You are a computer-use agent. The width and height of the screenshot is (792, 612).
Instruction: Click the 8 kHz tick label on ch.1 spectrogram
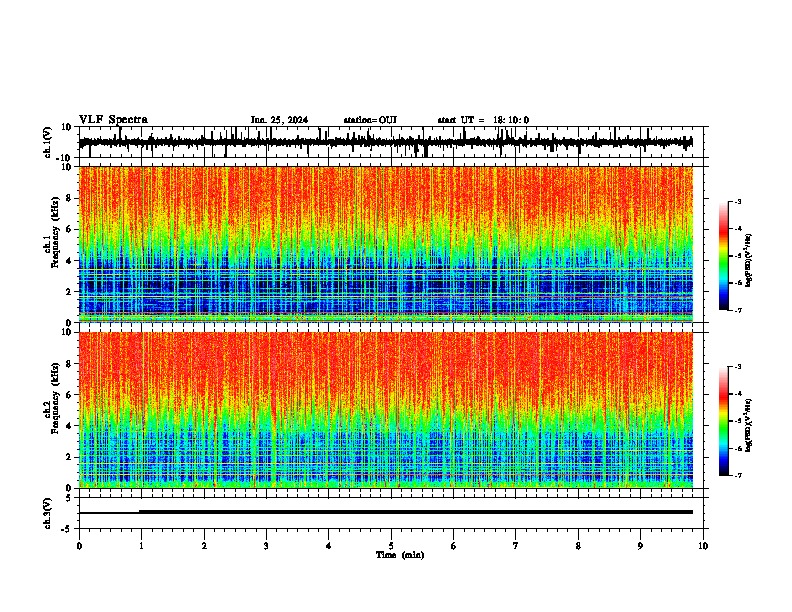[69, 198]
